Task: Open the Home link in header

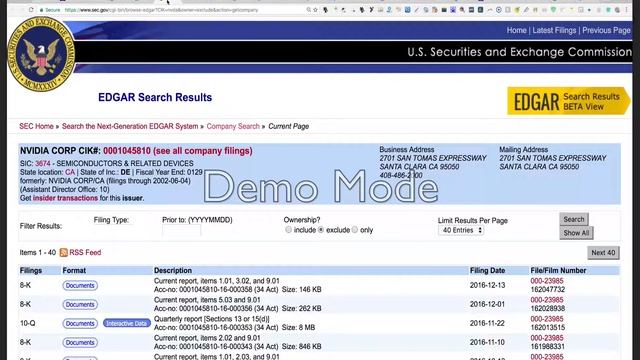Action: [x=516, y=30]
